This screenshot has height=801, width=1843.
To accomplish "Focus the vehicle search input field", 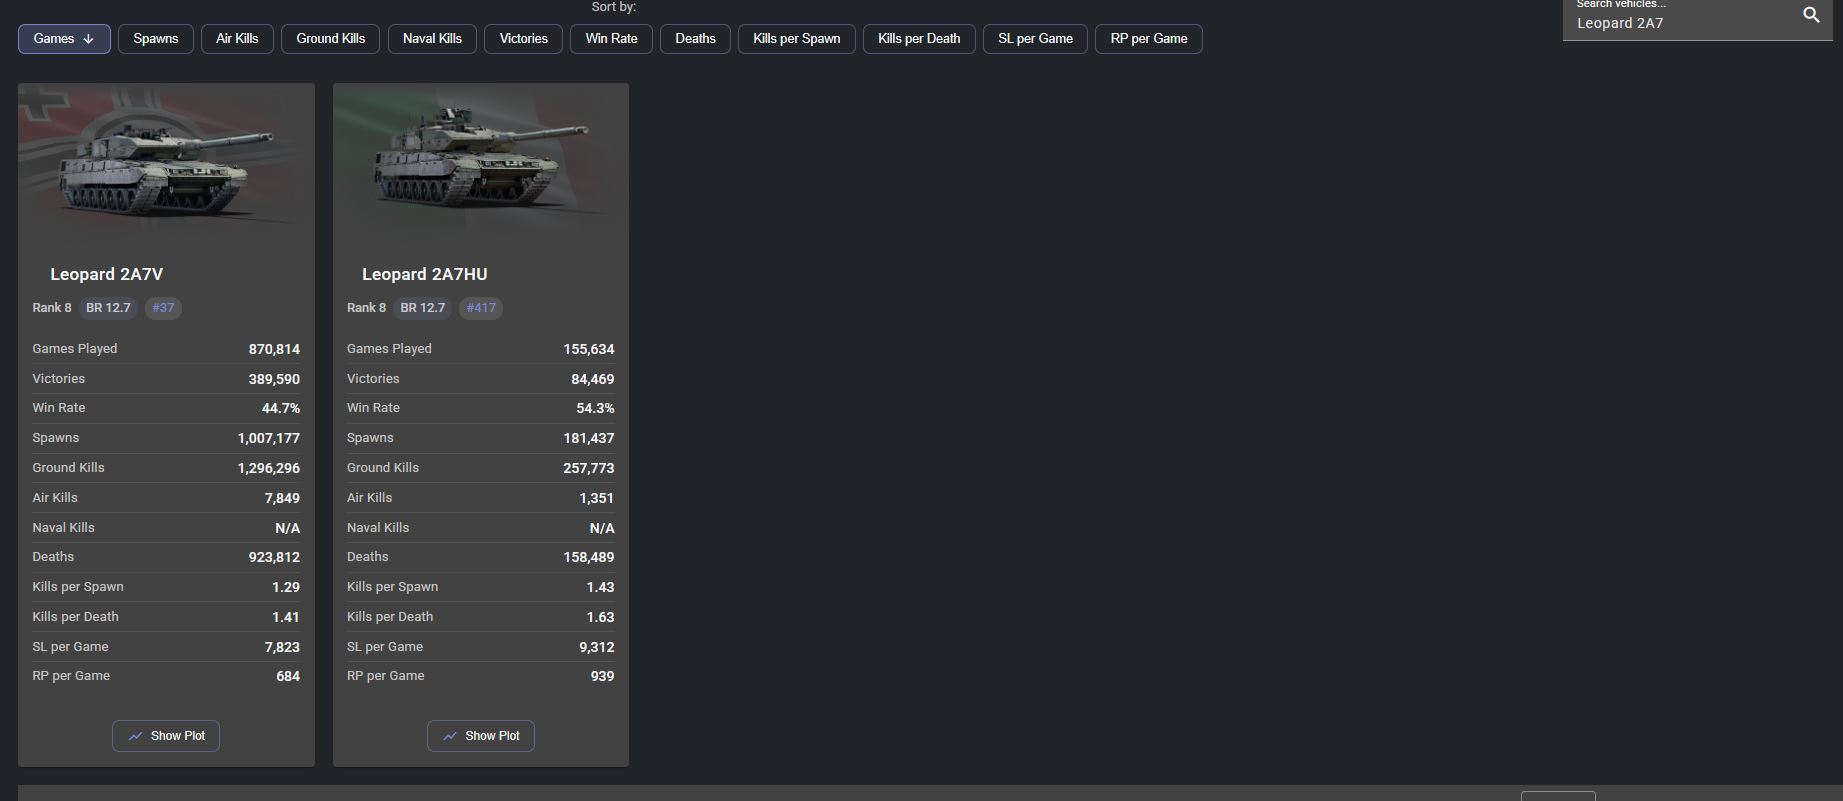I will (x=1680, y=23).
